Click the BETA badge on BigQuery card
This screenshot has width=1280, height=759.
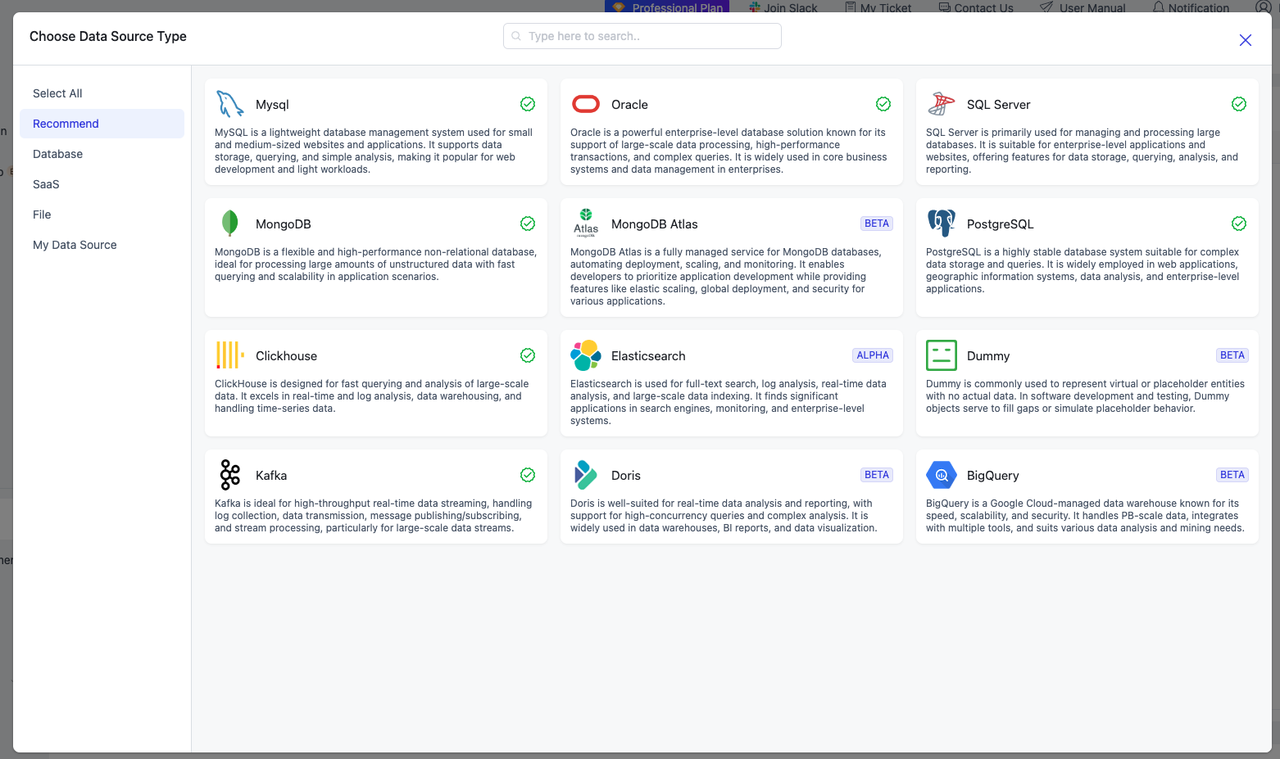click(x=1232, y=475)
